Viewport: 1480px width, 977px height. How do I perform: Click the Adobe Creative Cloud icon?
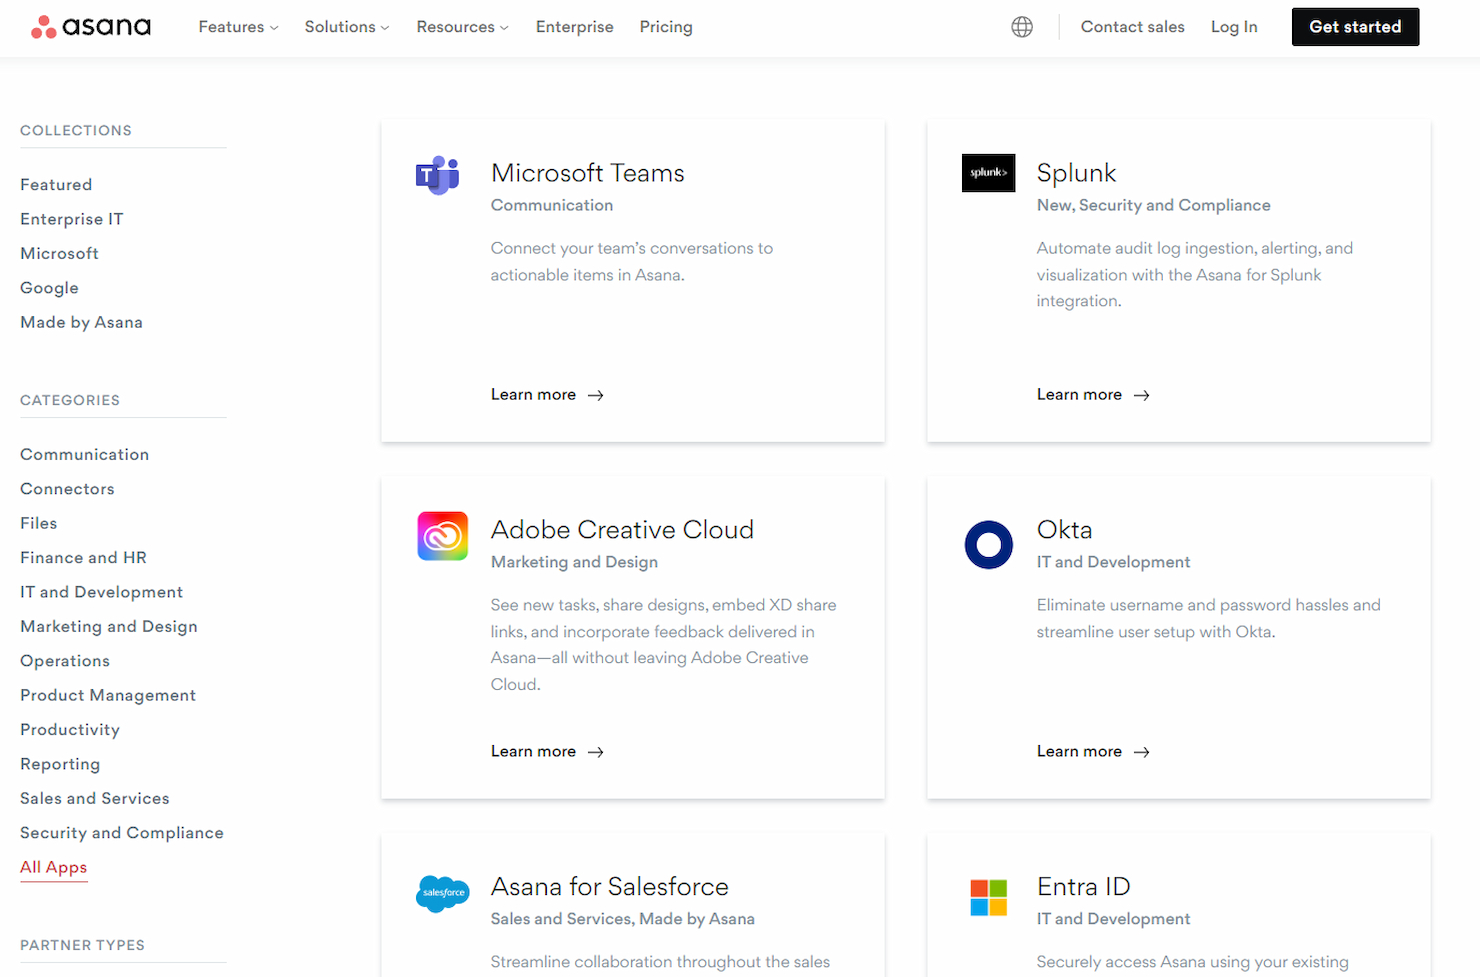[x=442, y=536]
